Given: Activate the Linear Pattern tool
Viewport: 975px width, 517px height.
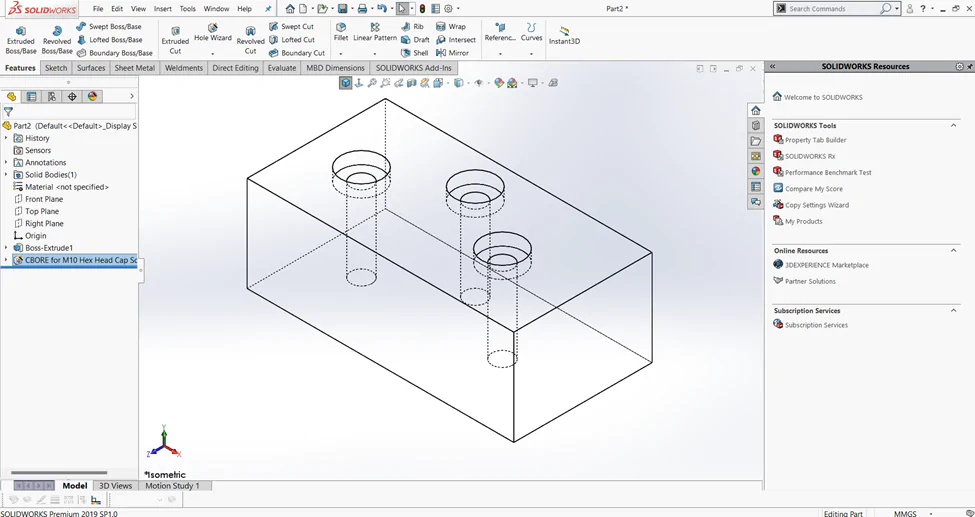Looking at the screenshot, I should click(x=375, y=33).
